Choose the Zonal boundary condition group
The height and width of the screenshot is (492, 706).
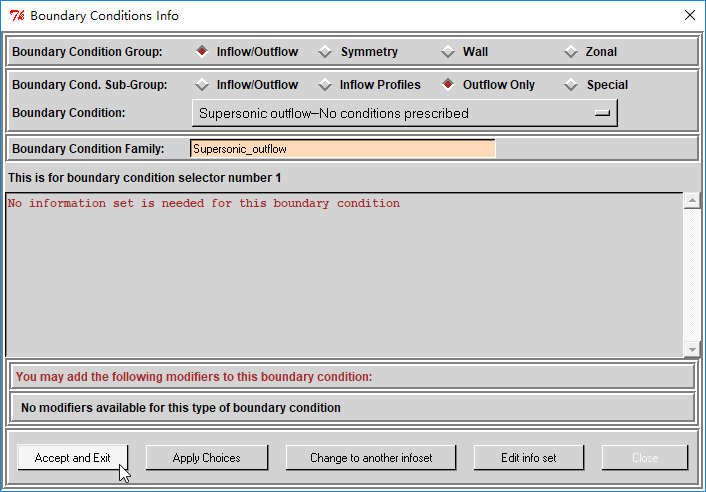(x=571, y=52)
